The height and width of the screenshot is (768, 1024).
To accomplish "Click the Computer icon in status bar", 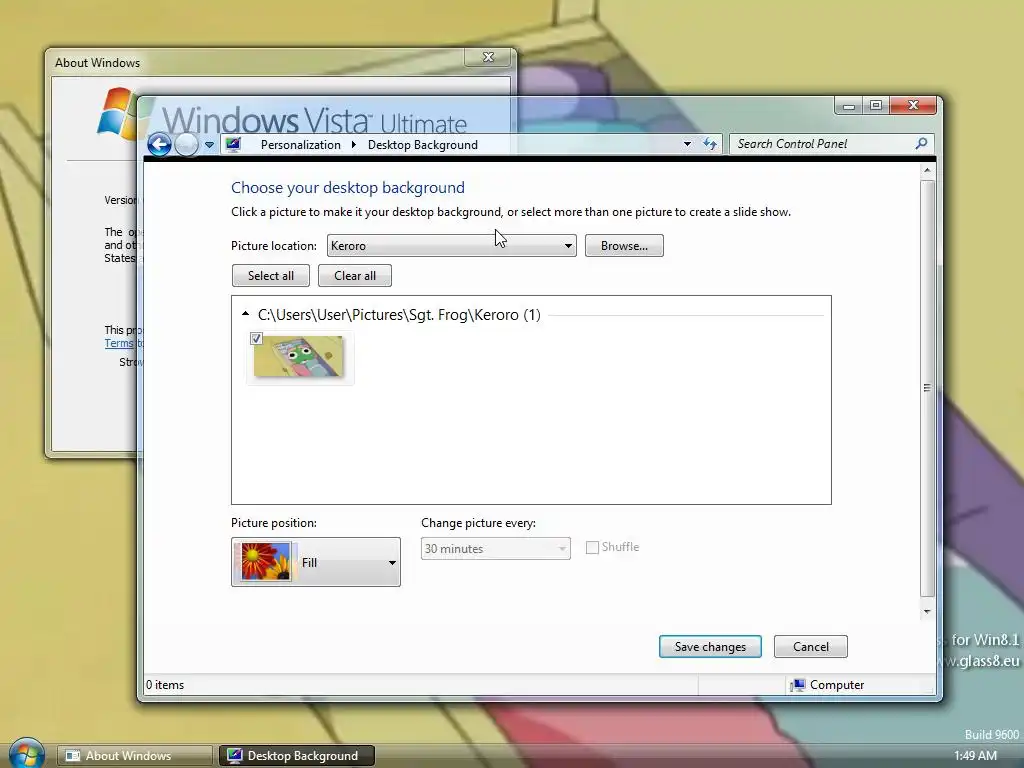I will (x=797, y=685).
